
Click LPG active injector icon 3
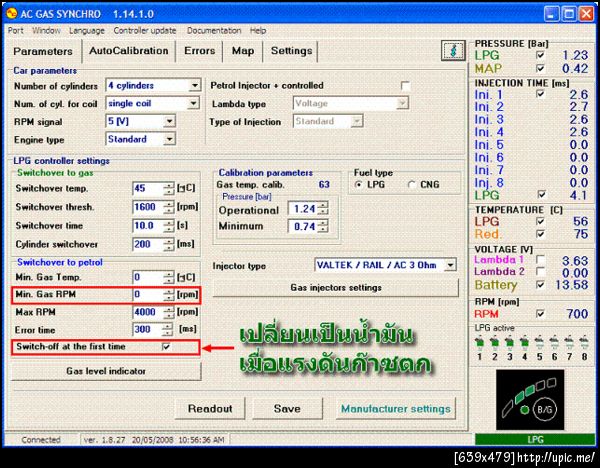[509, 342]
